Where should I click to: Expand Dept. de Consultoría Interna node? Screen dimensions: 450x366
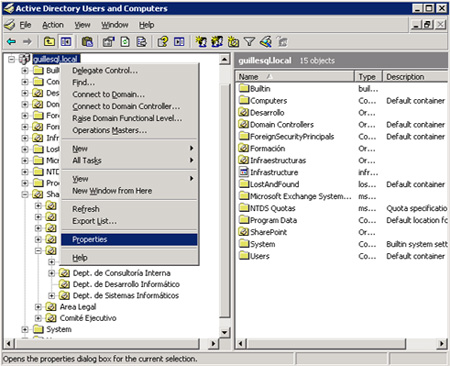[51, 273]
